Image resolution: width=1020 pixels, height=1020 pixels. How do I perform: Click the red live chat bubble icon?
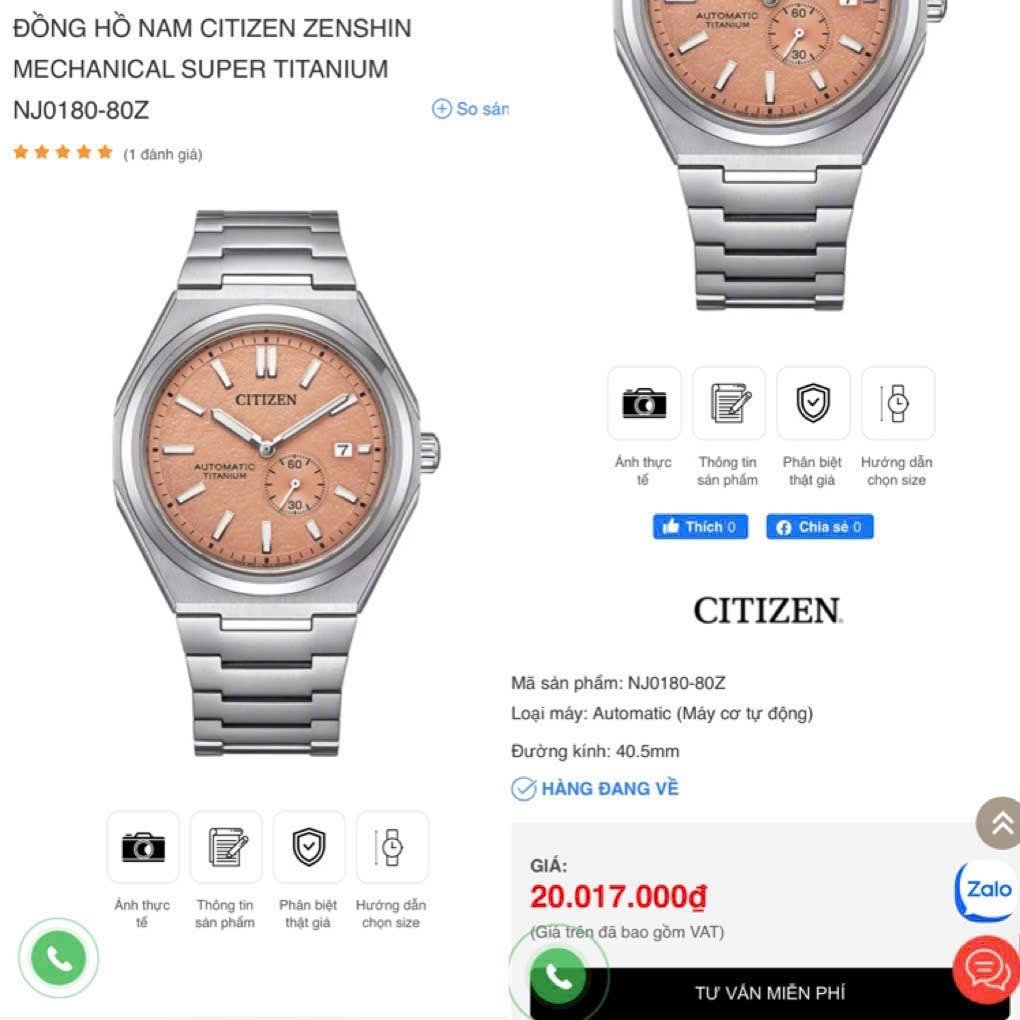point(987,969)
